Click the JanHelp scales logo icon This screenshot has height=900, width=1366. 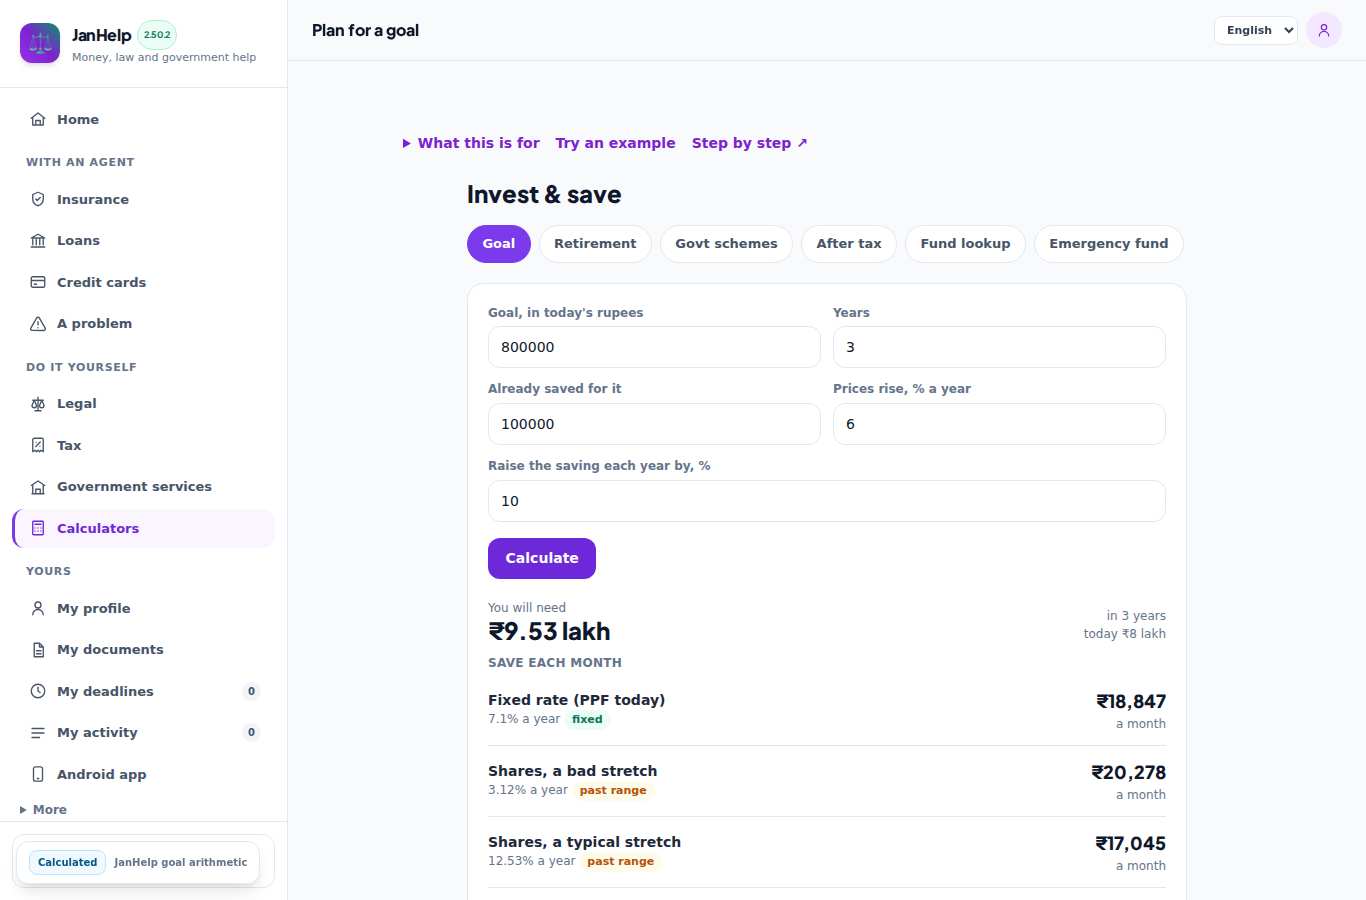(x=40, y=43)
